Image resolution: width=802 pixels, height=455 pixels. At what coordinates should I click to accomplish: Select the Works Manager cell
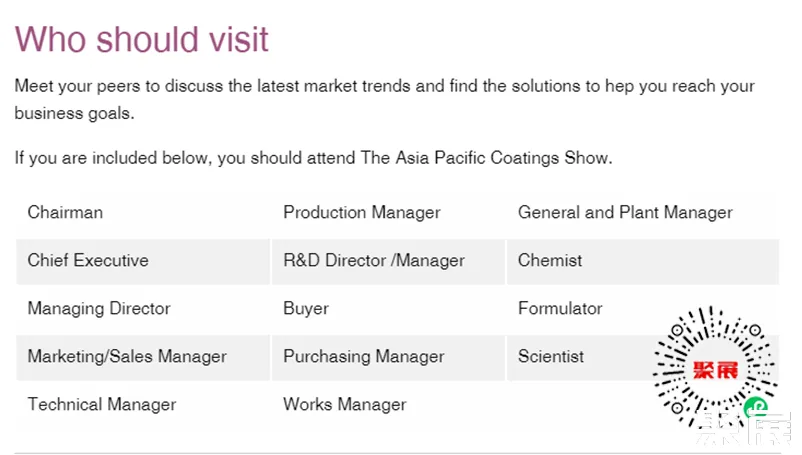pyautogui.click(x=345, y=404)
